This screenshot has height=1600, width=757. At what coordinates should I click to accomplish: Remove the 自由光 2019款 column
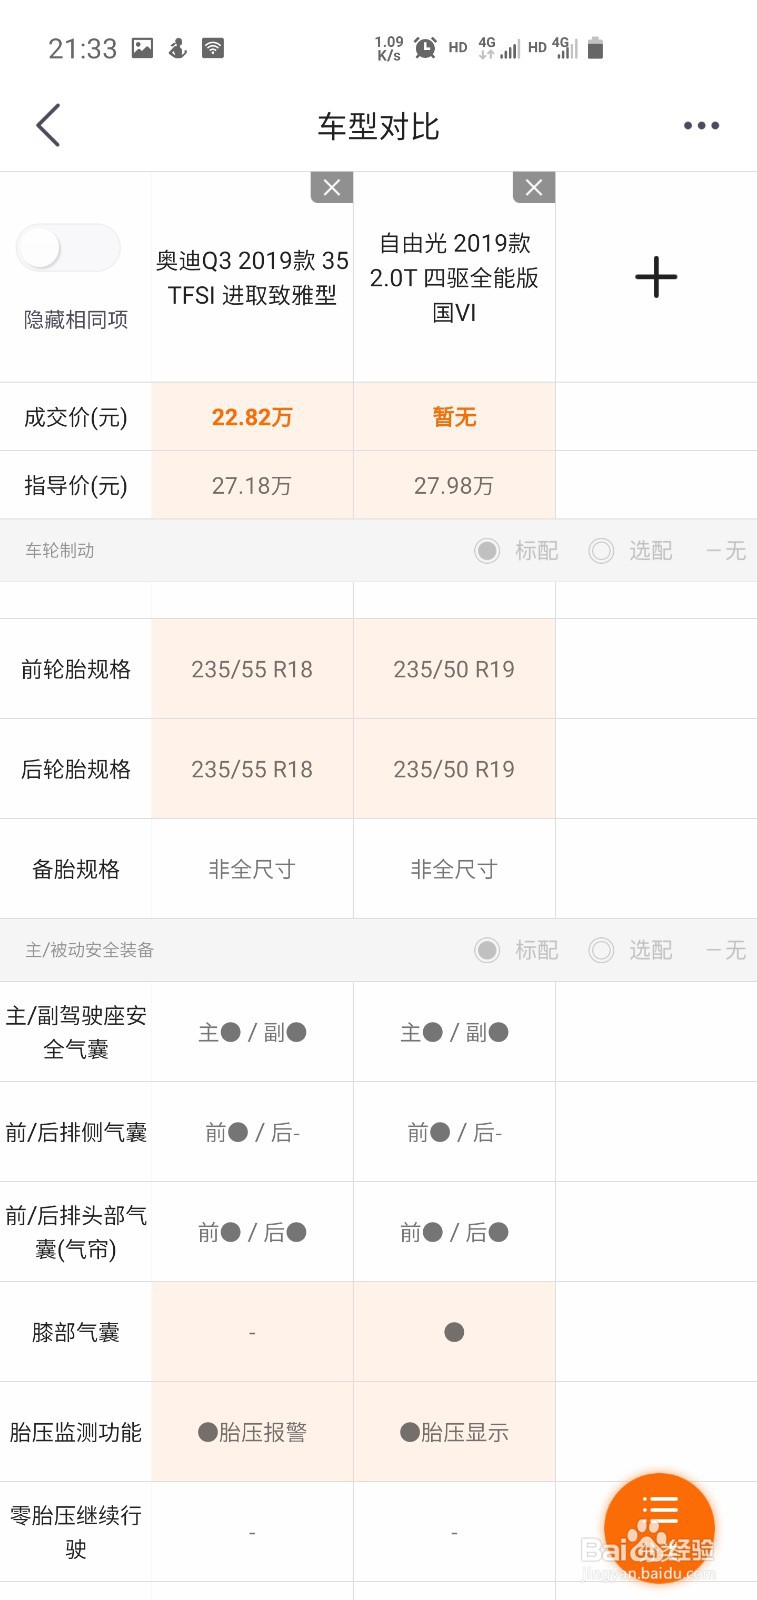pyautogui.click(x=534, y=187)
